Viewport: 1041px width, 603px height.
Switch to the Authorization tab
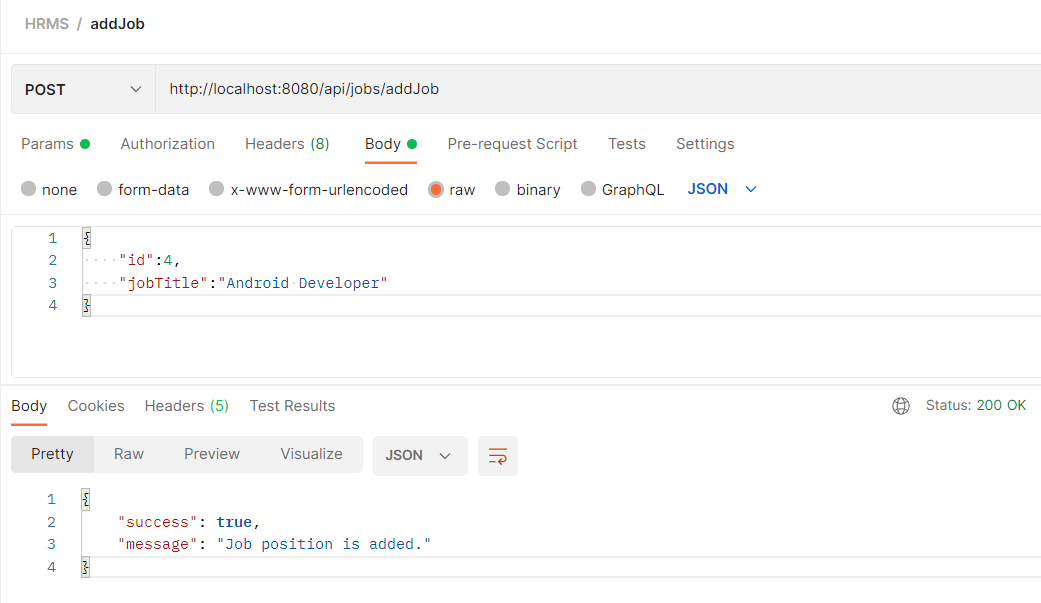[167, 144]
